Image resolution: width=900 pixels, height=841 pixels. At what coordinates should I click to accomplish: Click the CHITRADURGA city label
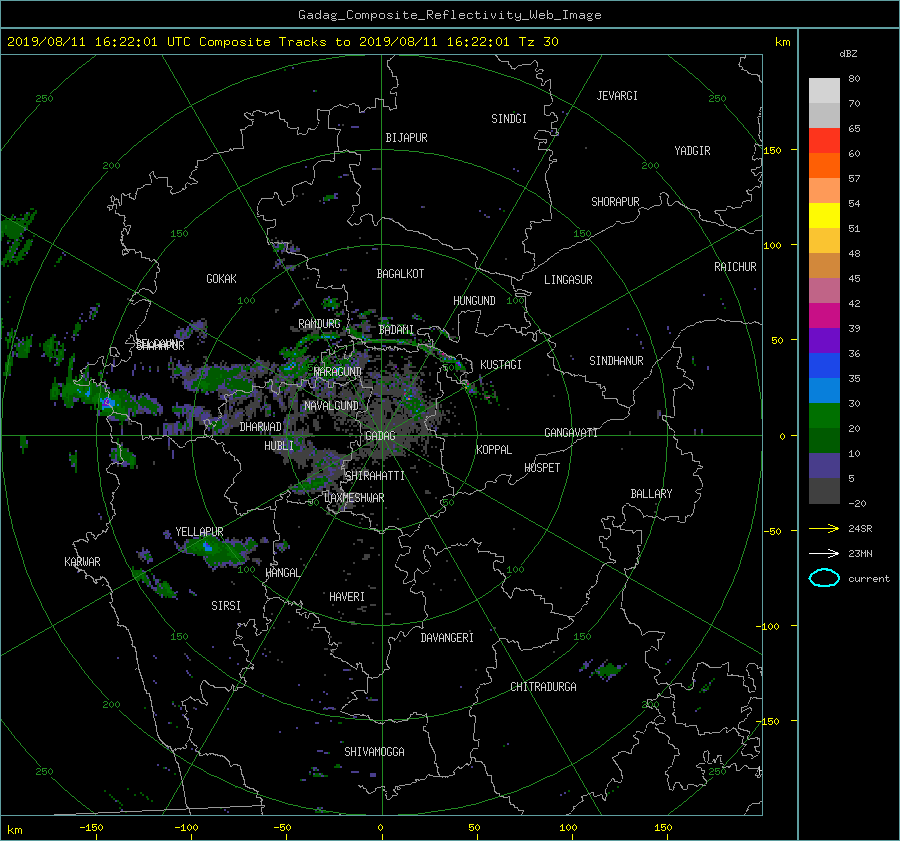click(x=543, y=687)
